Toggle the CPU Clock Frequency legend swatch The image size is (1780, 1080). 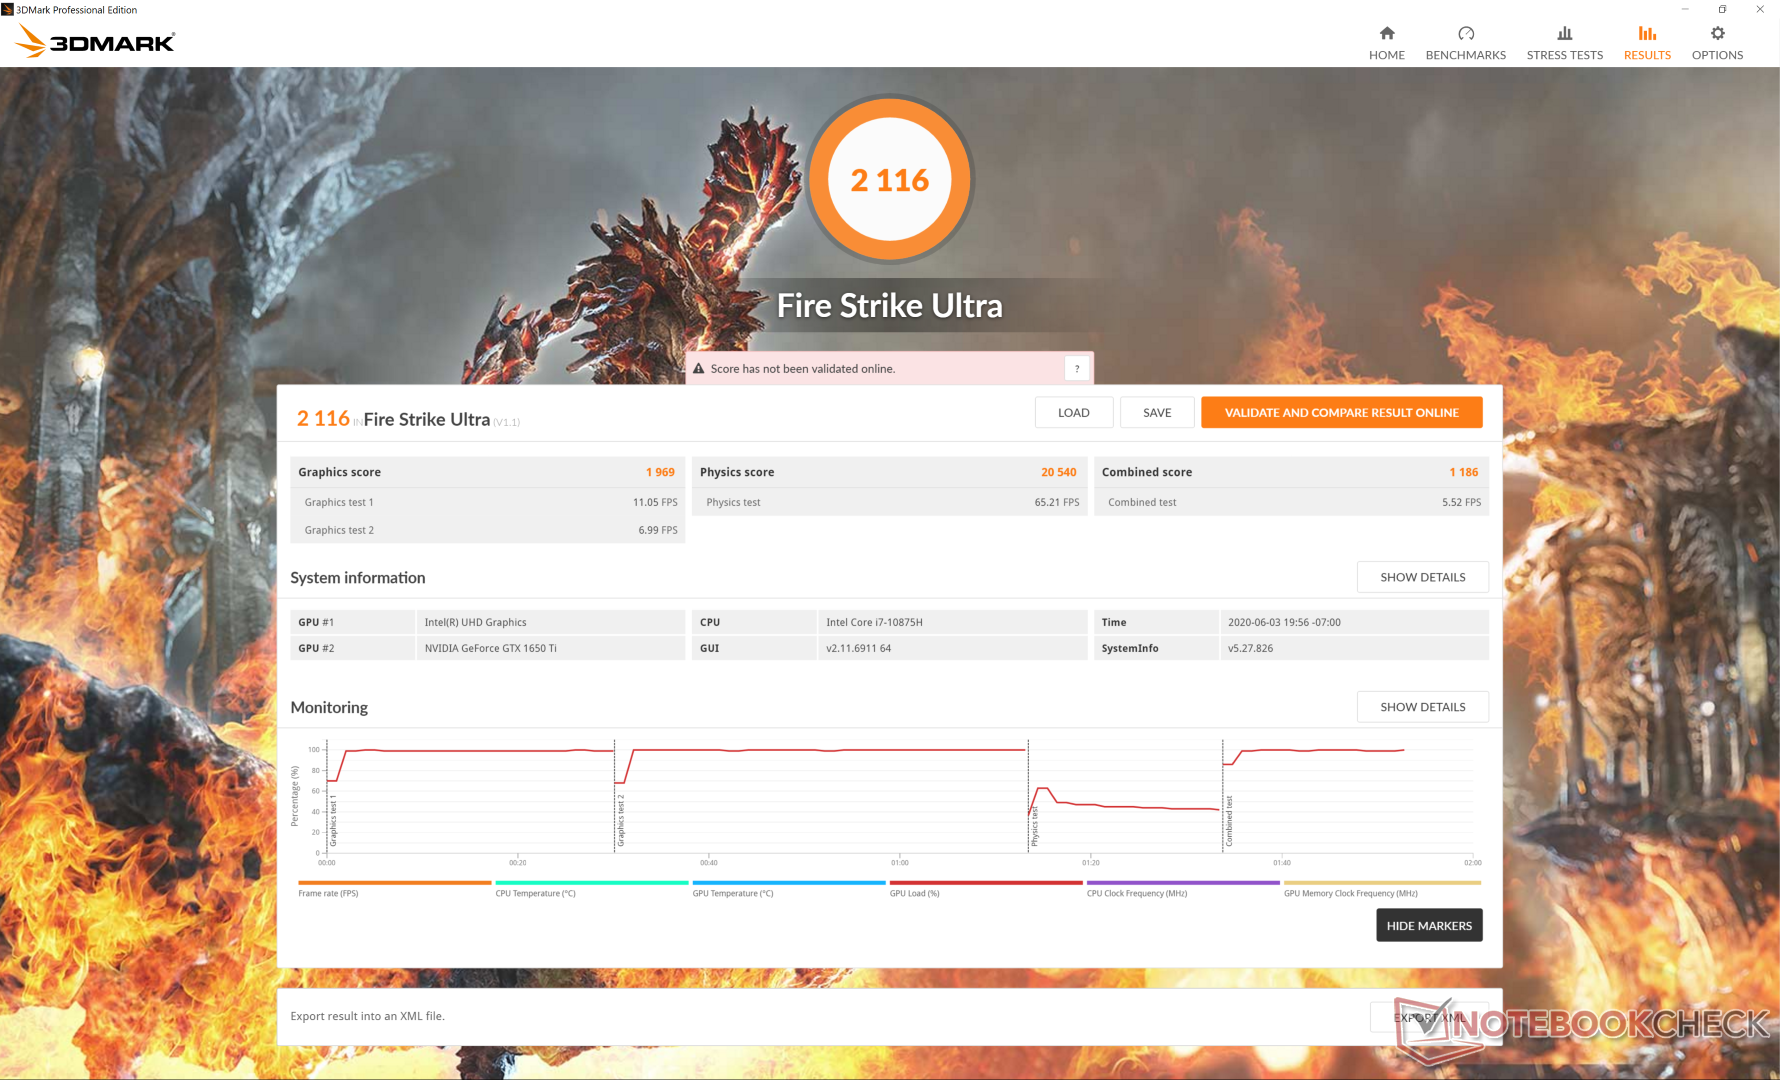1183,883
